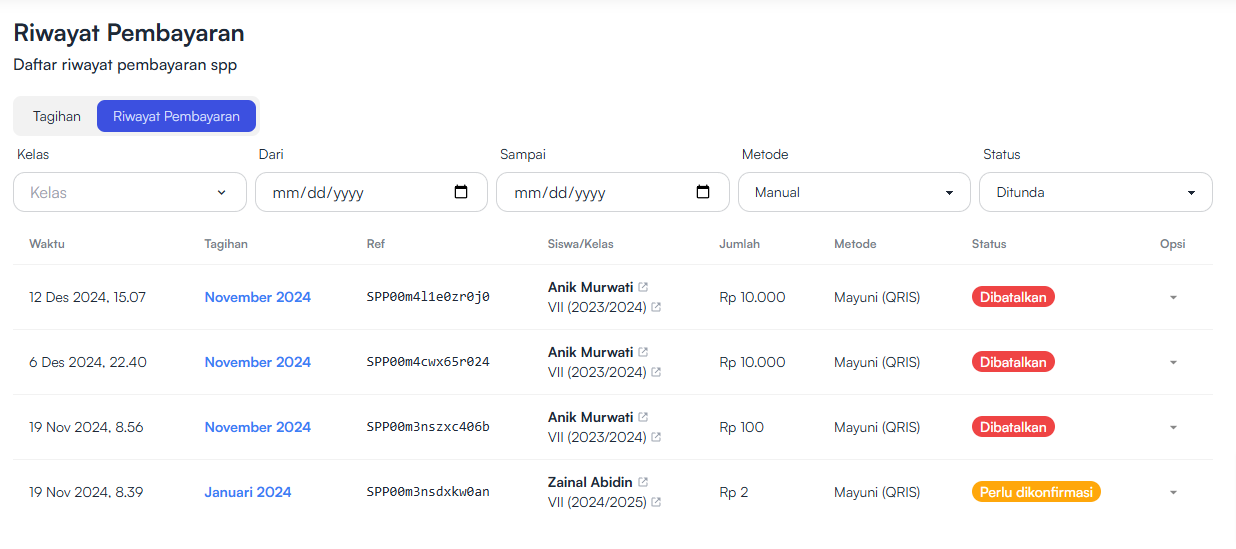This screenshot has width=1236, height=549.
Task: Open class link icon for VII (2023/2024), 6 Des row
Action: (656, 372)
